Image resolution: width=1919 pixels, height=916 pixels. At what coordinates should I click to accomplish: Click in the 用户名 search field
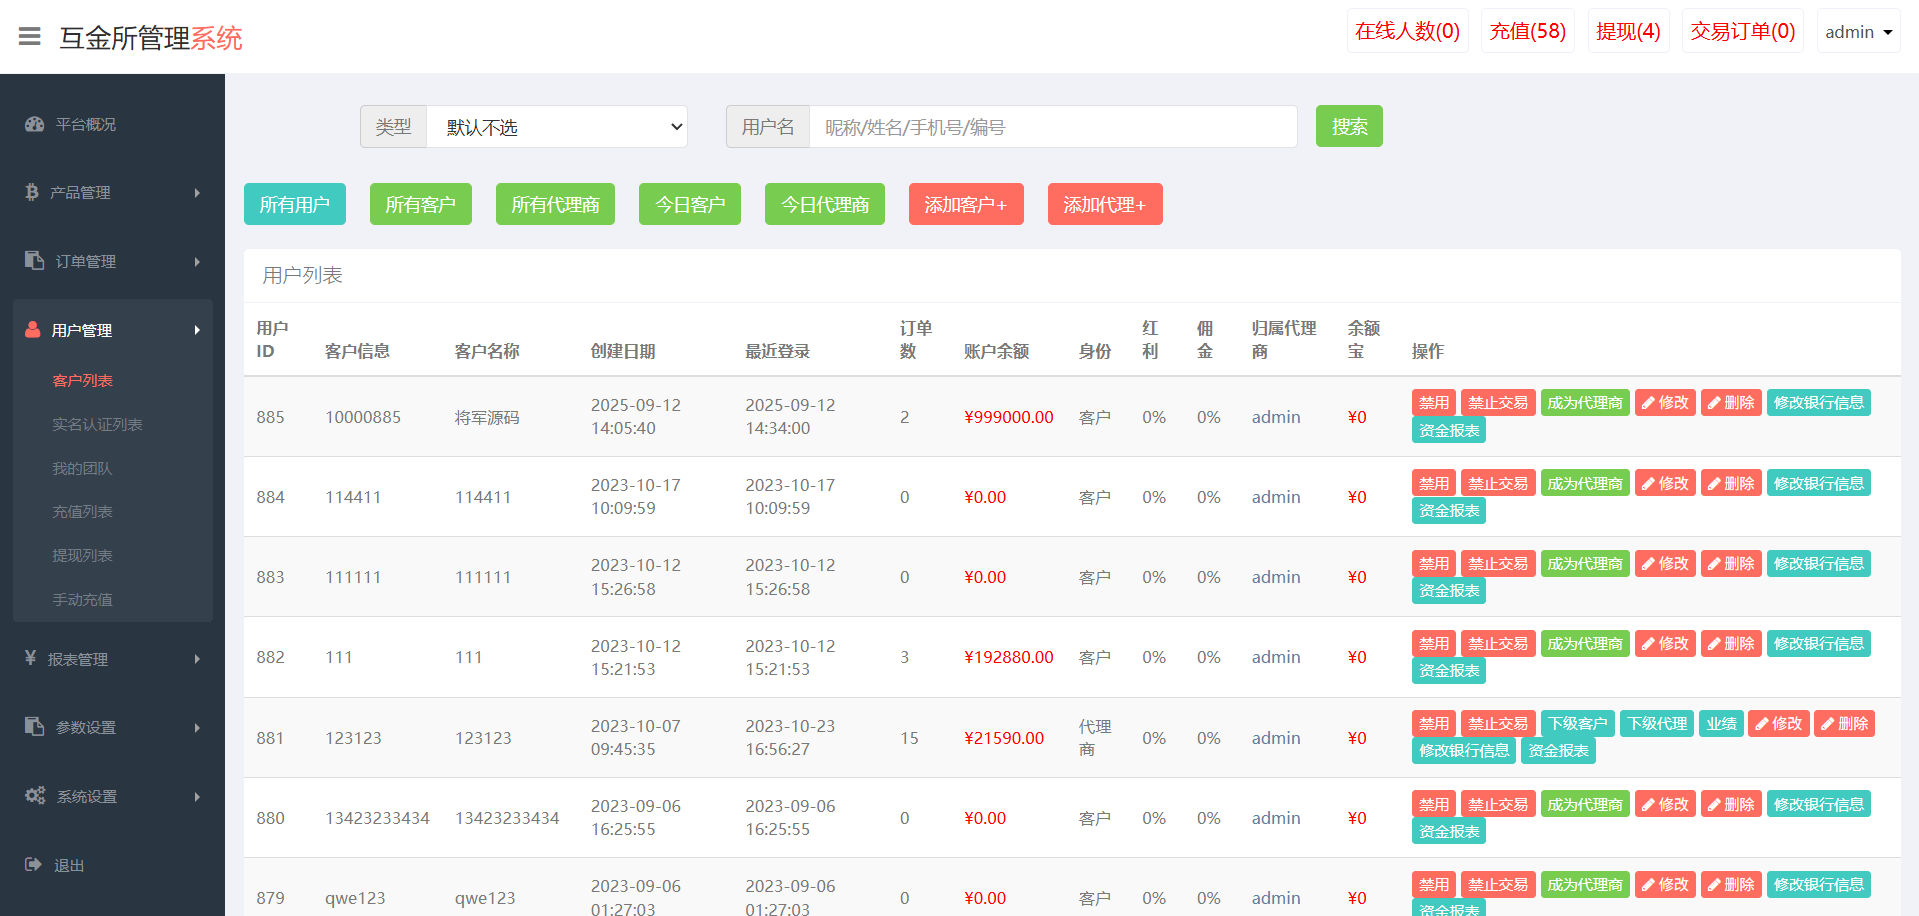[1052, 127]
